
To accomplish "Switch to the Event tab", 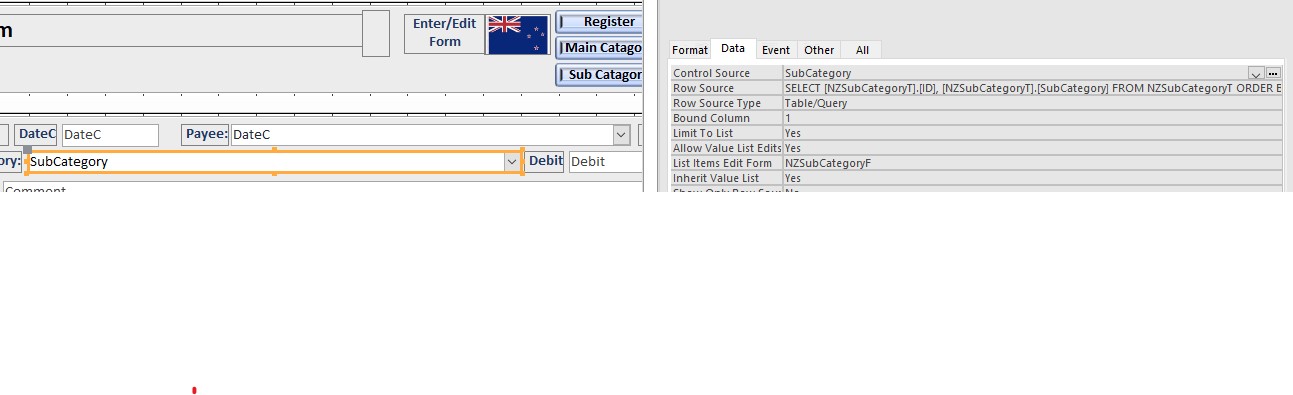I will tap(776, 50).
